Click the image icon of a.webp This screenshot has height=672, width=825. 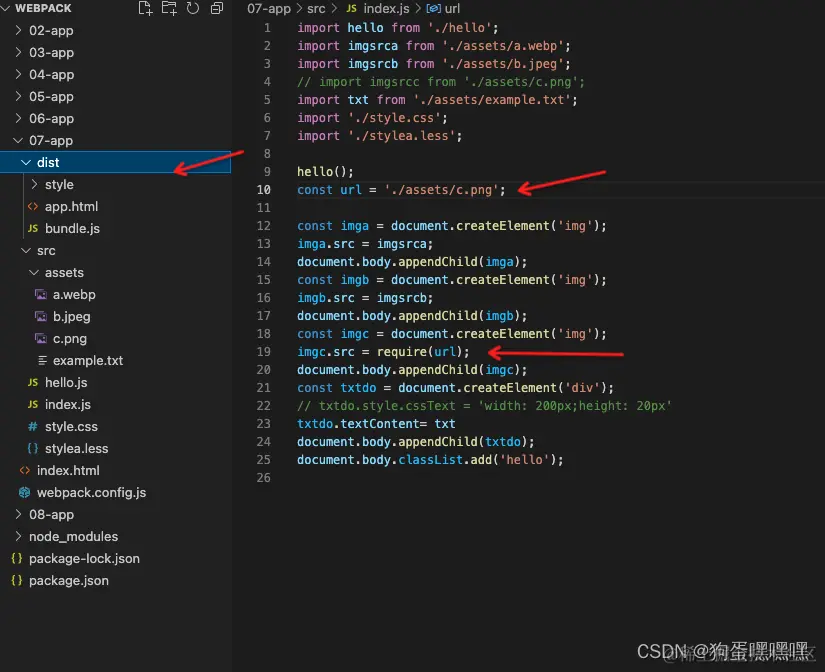[41, 294]
